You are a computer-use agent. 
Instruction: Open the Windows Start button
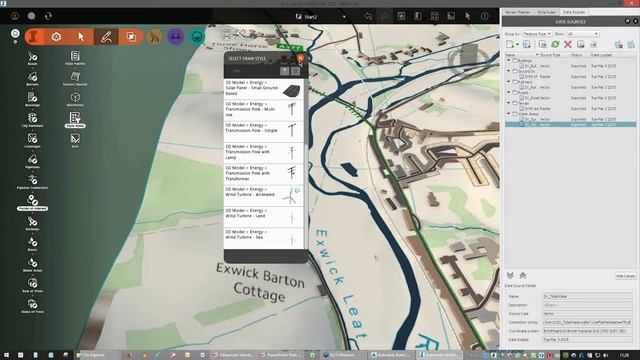6,355
